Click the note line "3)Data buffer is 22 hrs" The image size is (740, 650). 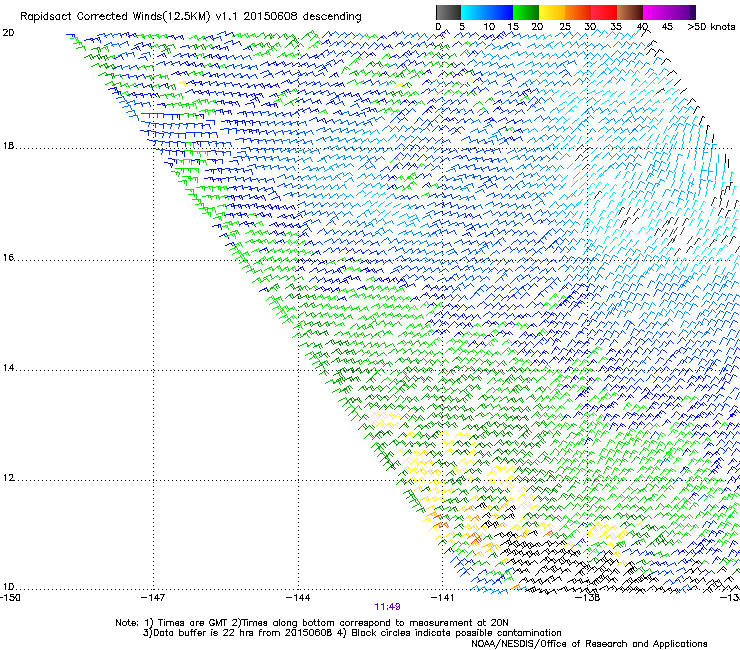(x=352, y=633)
